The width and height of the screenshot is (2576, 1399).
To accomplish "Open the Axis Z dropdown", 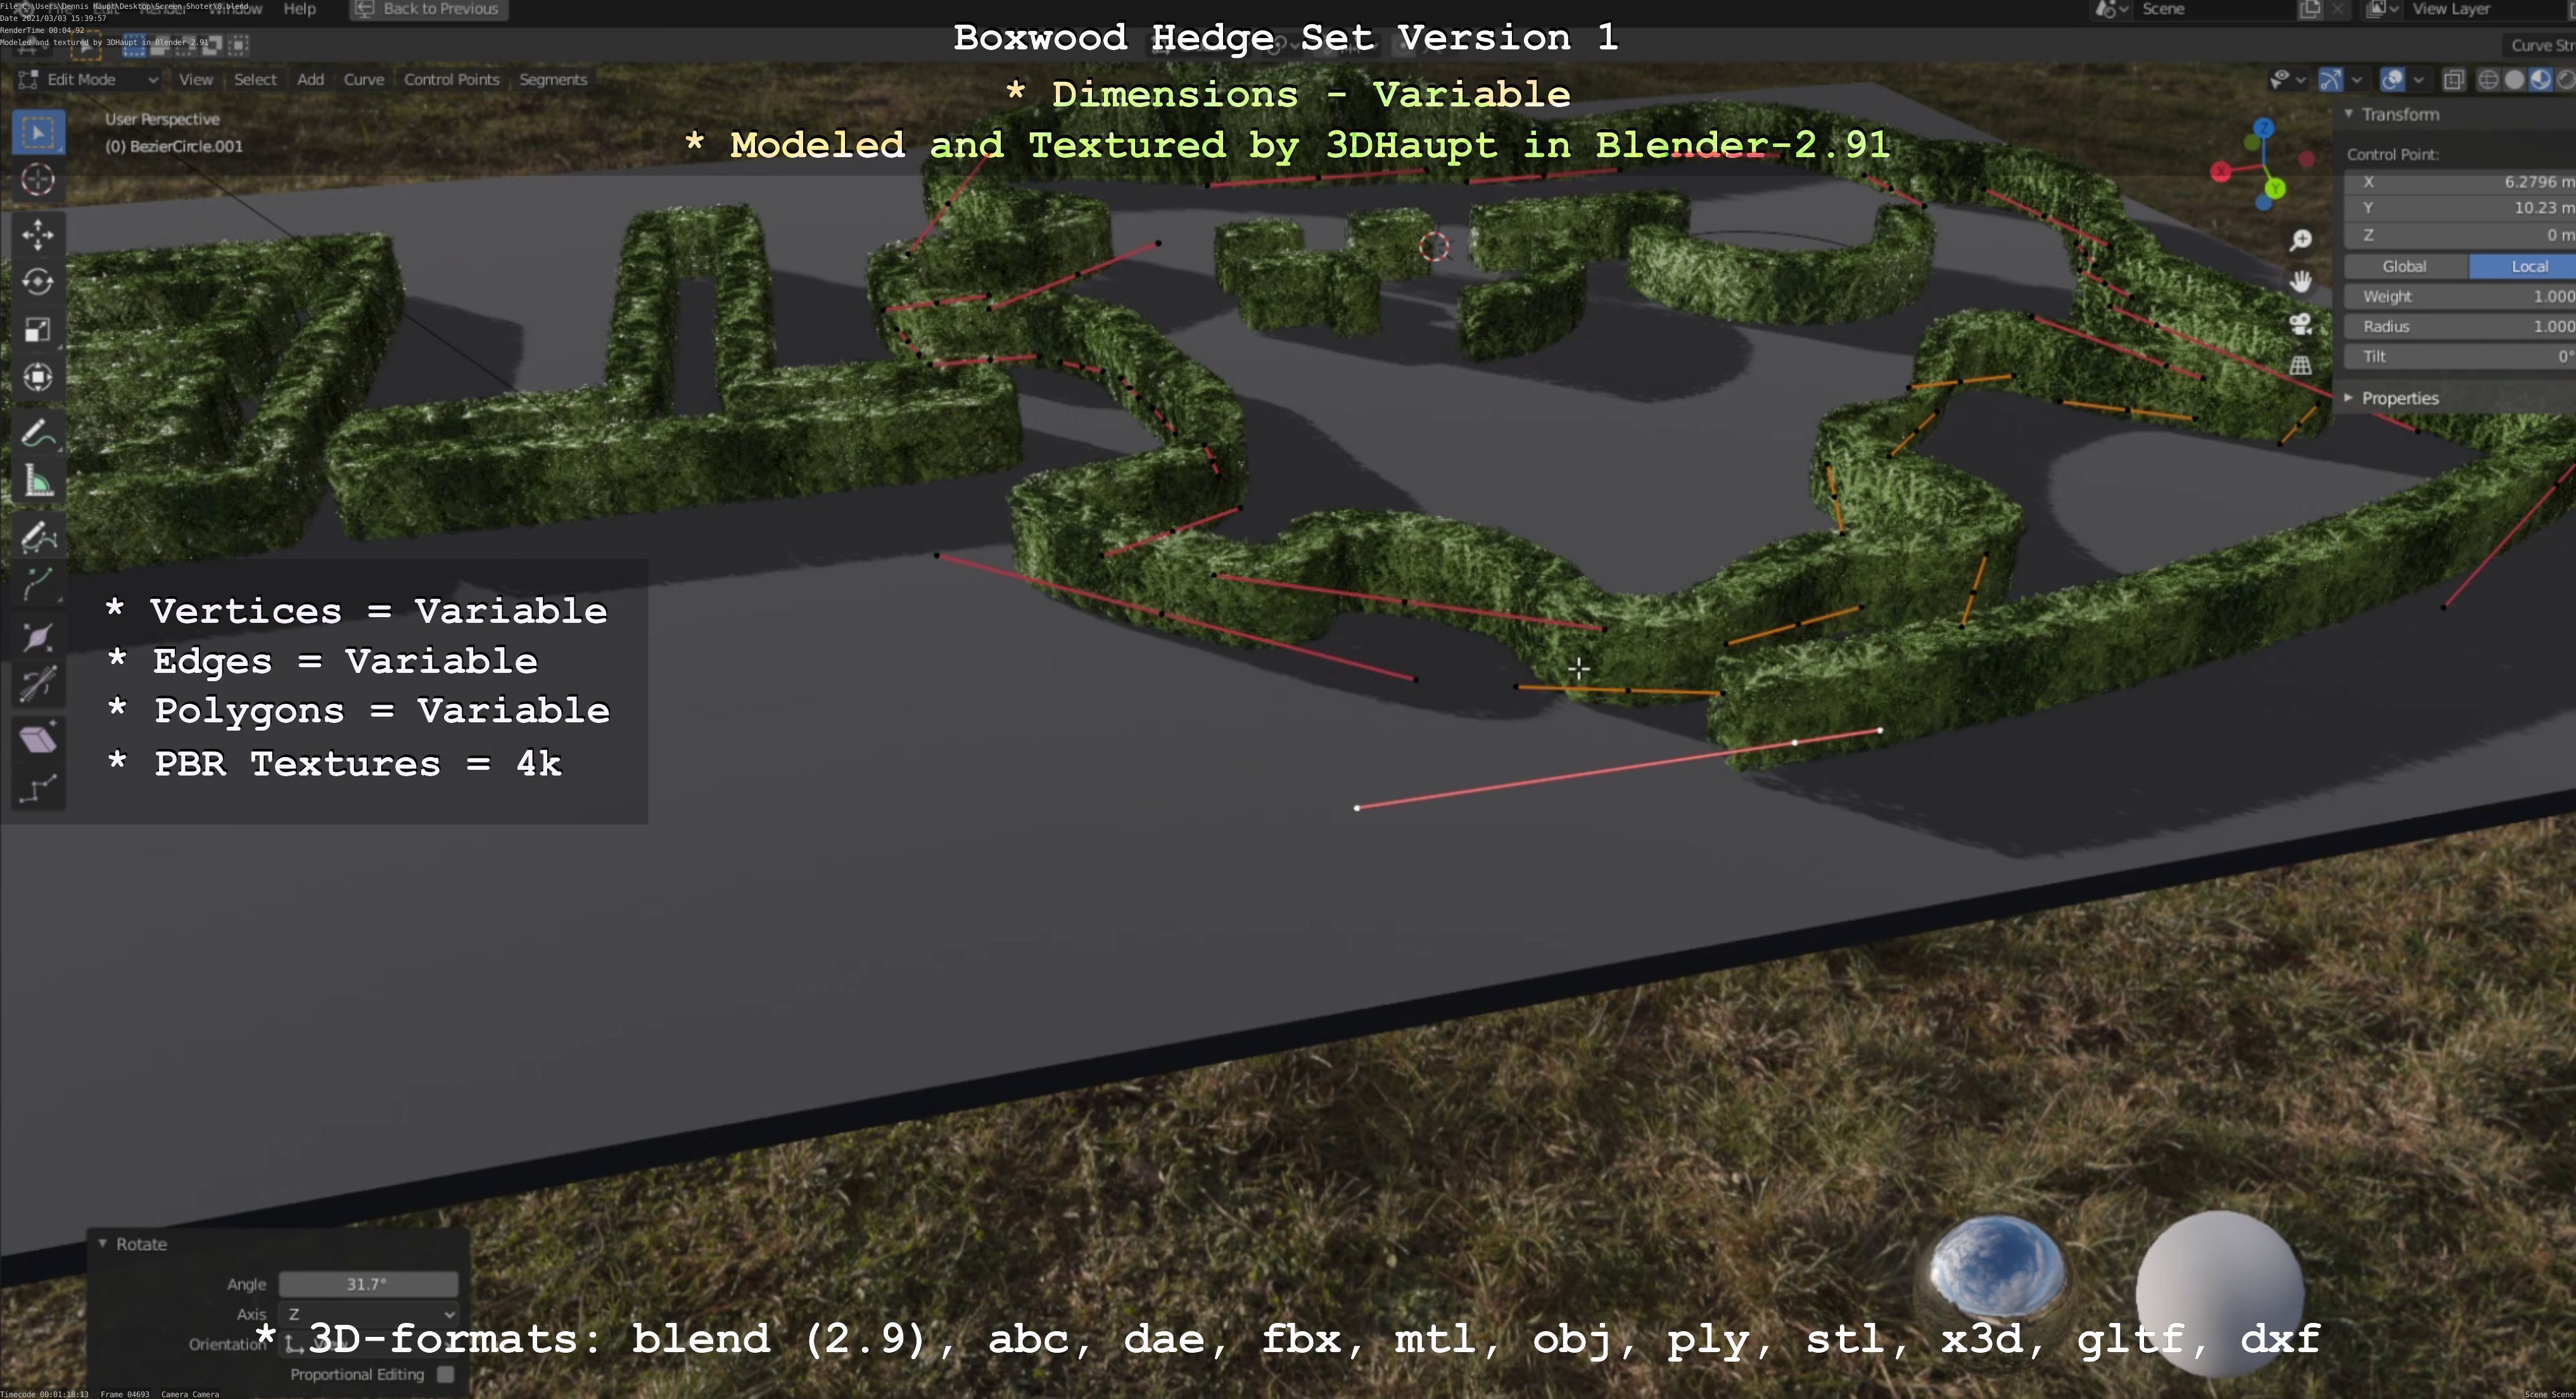I will point(369,1314).
